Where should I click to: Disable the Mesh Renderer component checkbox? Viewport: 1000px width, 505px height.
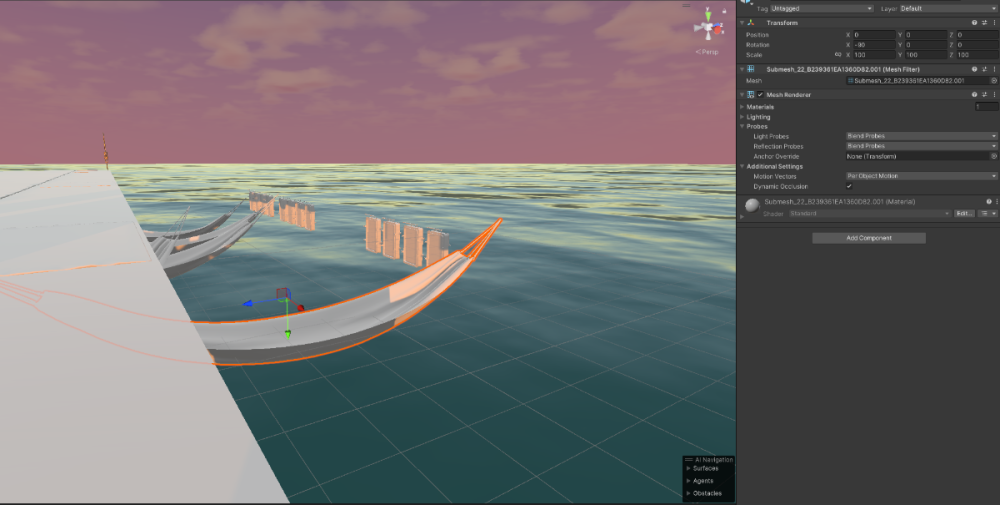click(760, 95)
